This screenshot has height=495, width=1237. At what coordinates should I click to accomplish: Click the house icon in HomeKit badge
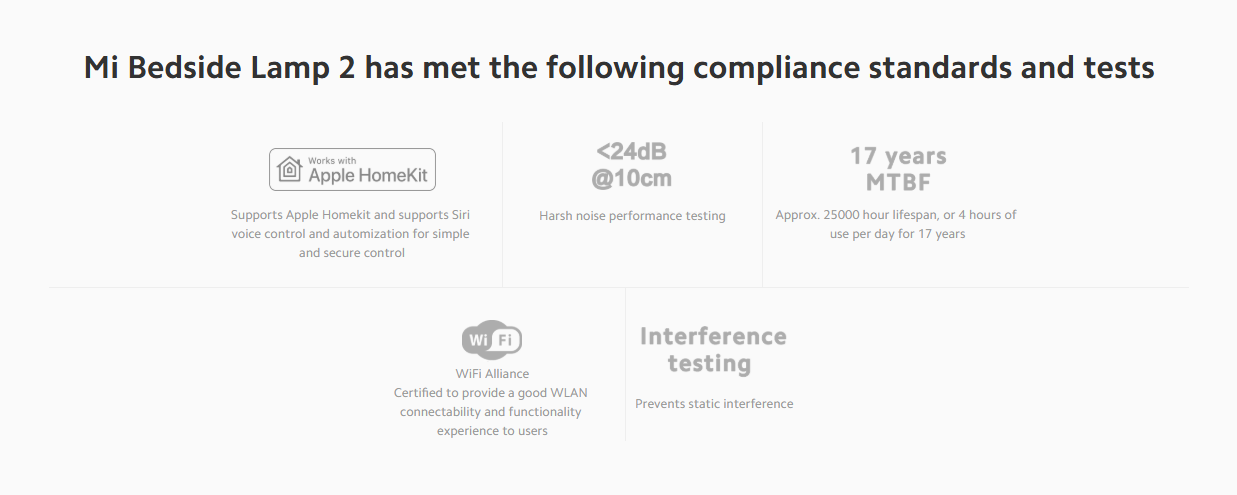pyautogui.click(x=290, y=169)
